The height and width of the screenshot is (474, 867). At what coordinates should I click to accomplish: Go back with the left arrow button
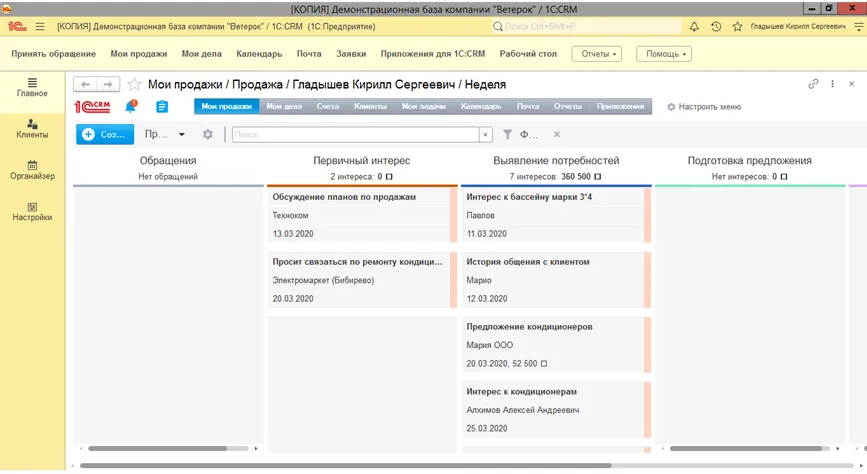point(85,84)
